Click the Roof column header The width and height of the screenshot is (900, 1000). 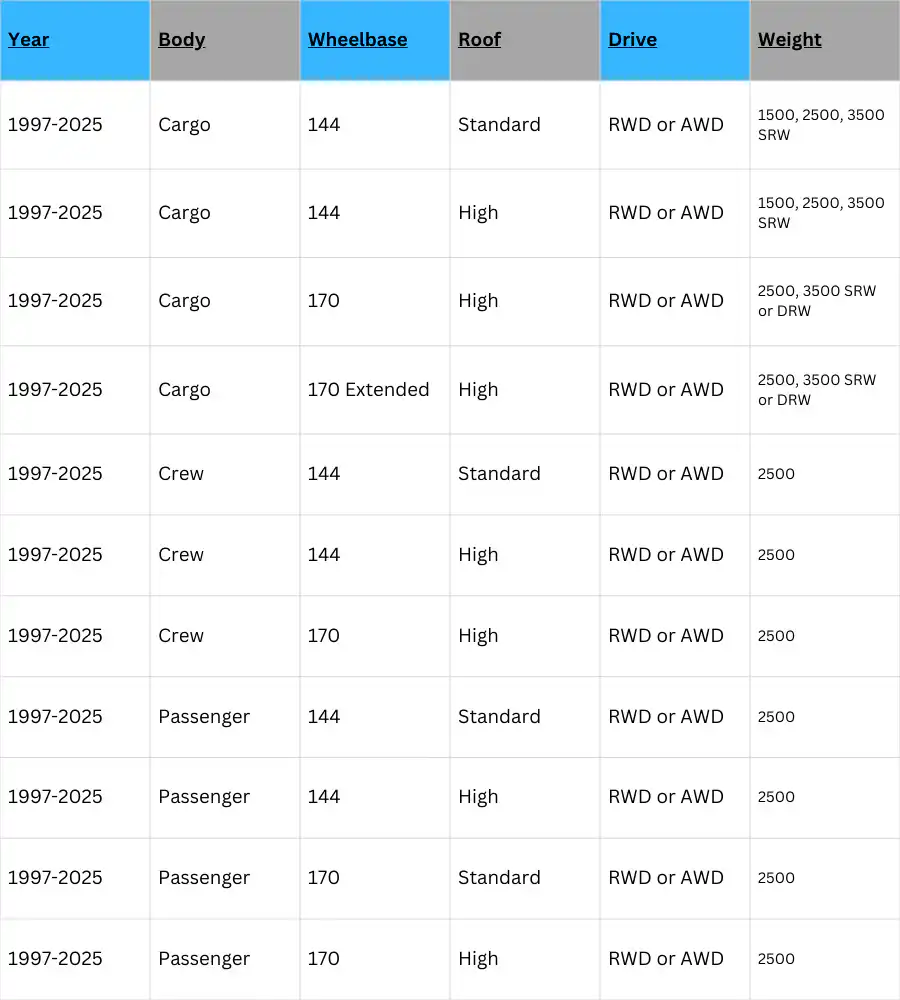coord(480,40)
